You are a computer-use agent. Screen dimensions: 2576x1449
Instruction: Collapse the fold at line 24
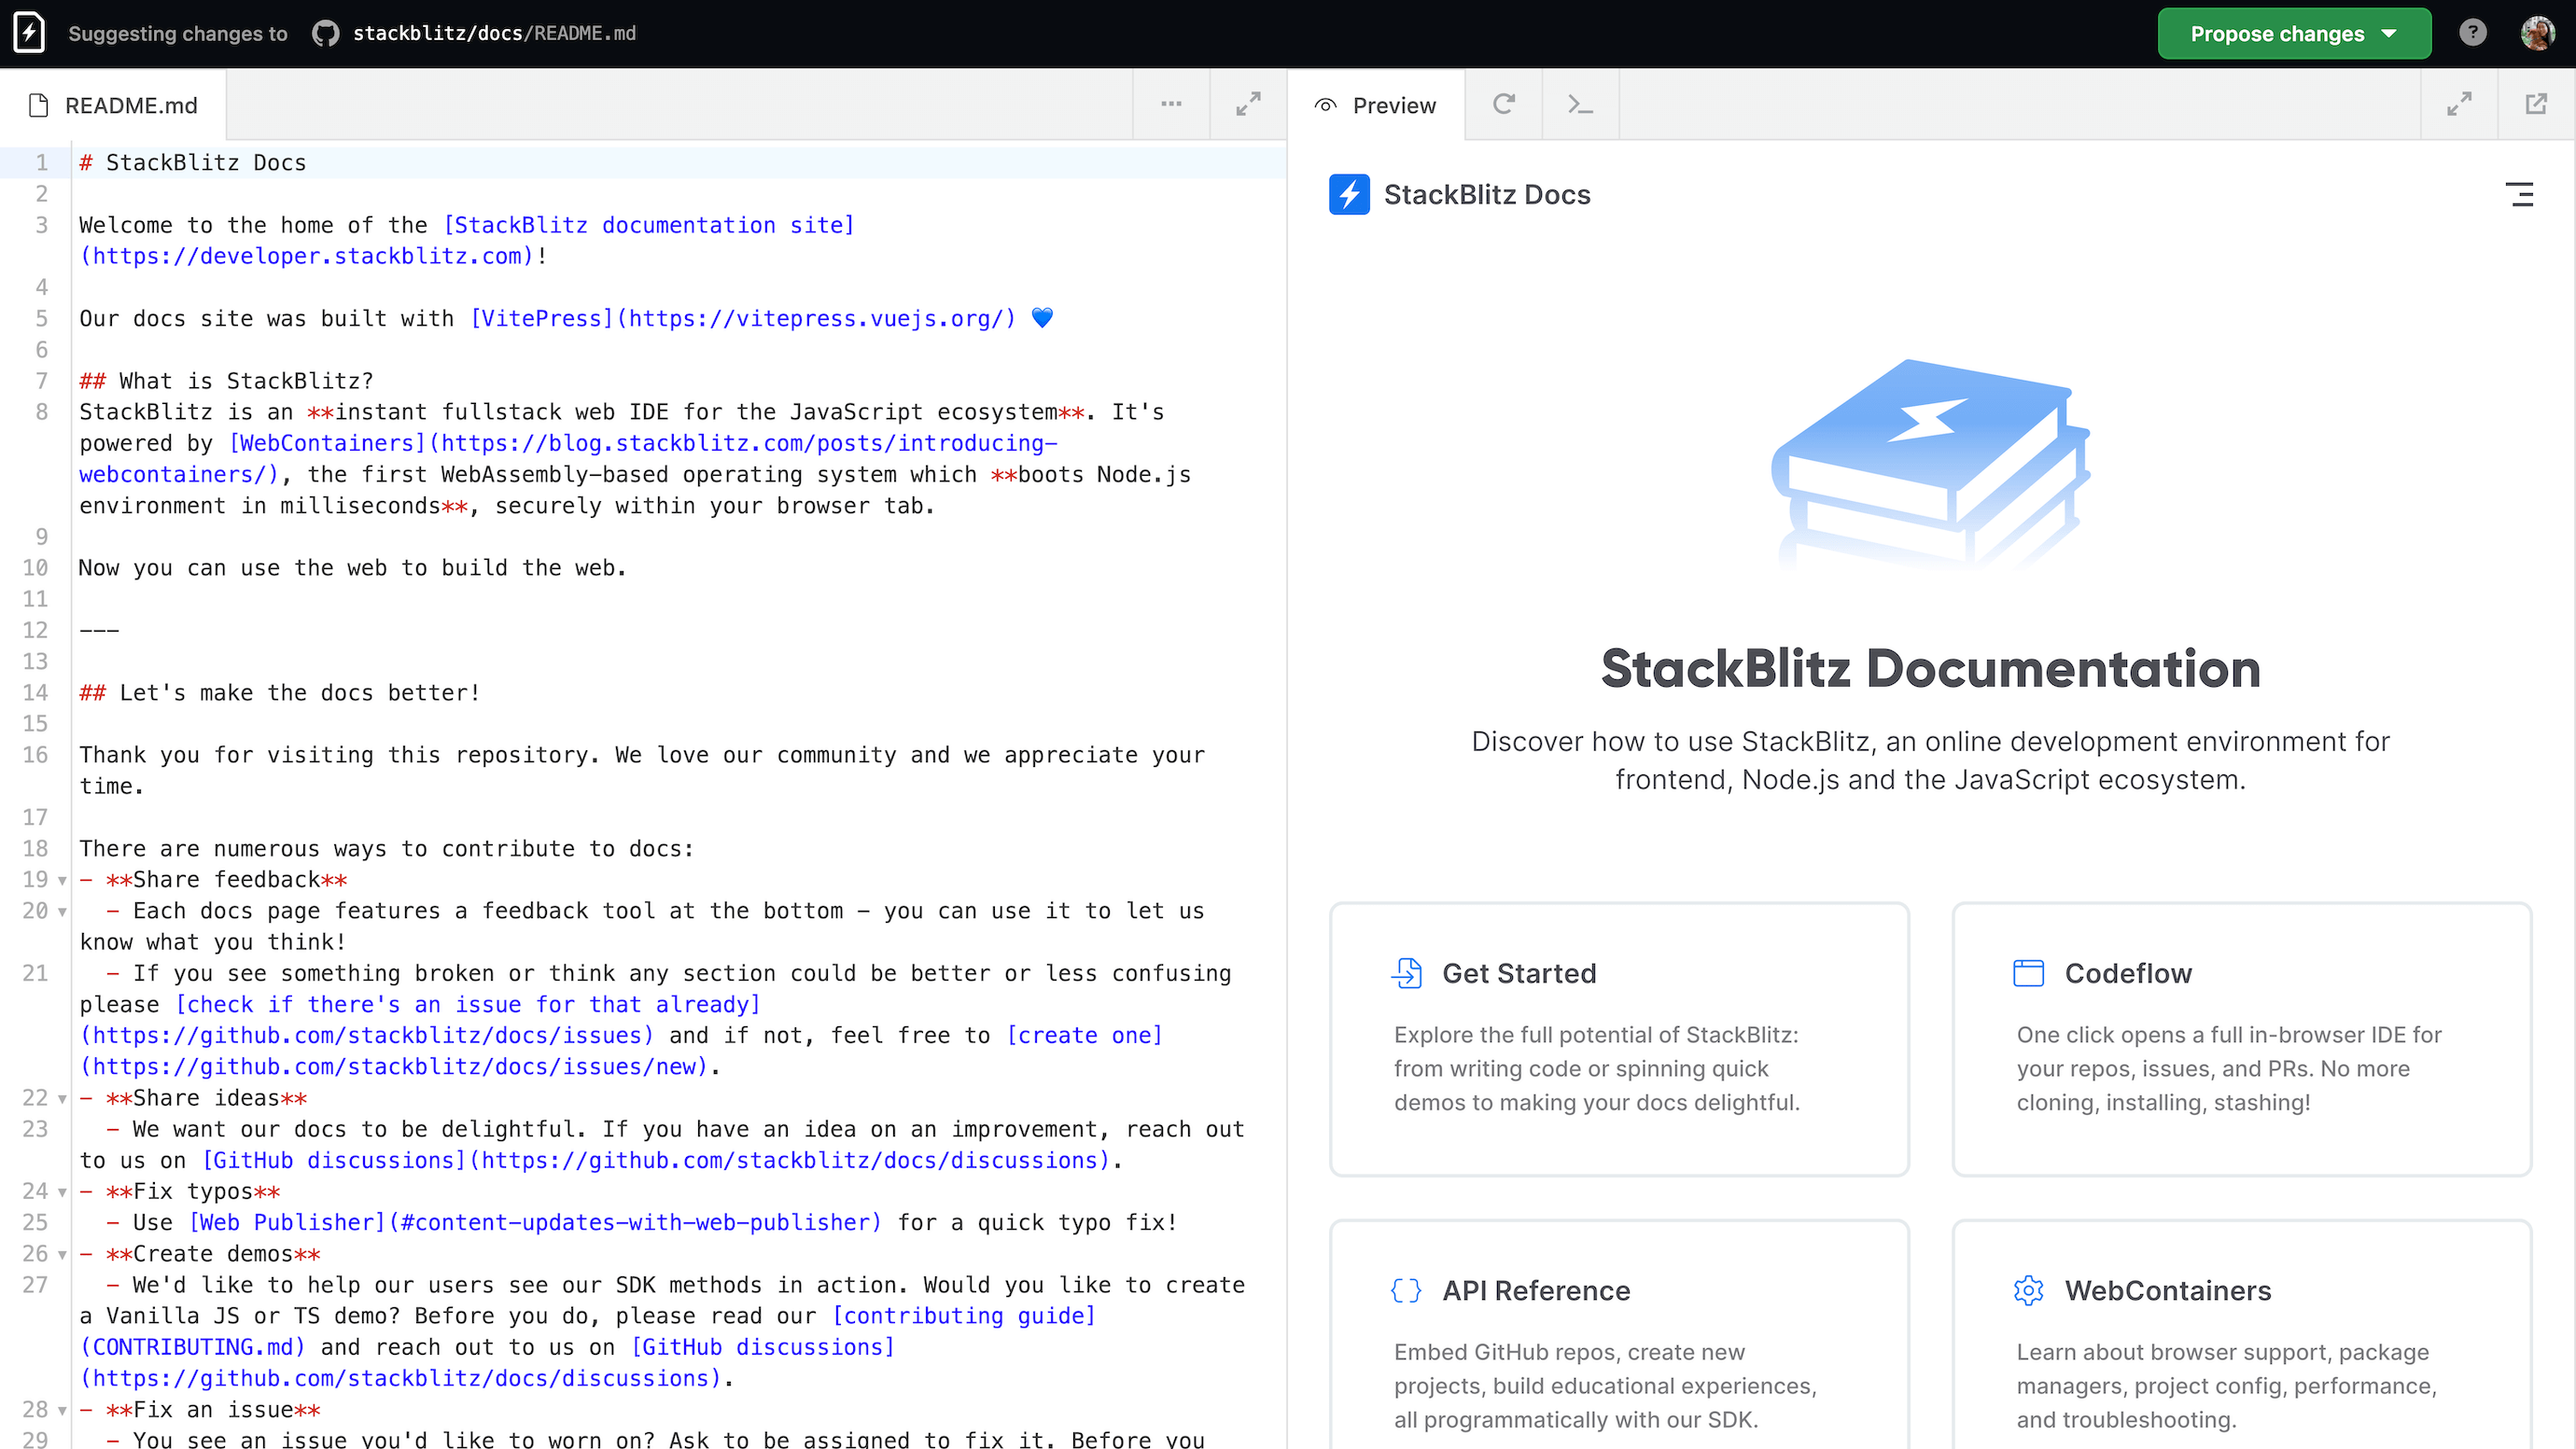(62, 1192)
